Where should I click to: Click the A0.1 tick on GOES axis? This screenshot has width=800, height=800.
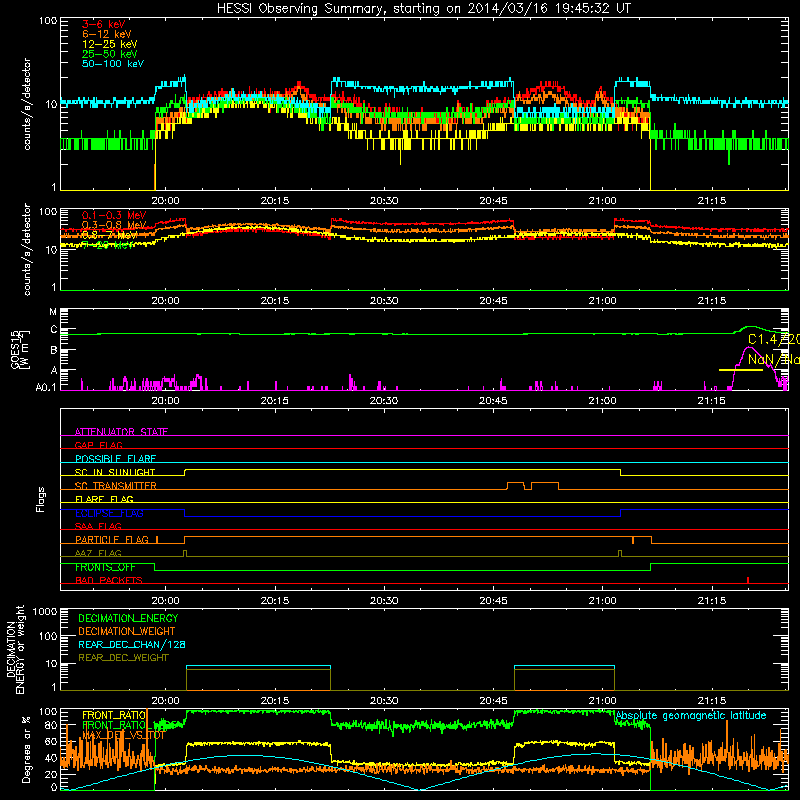click(x=46, y=387)
